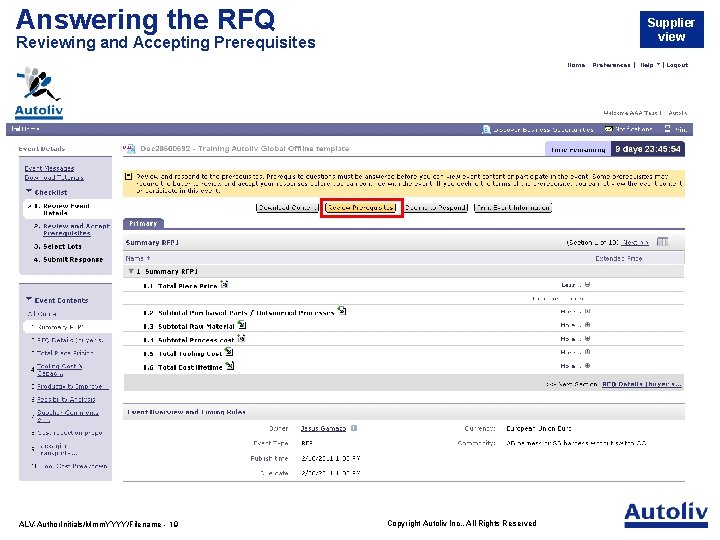Open Notifications envelope icon

tap(608, 129)
